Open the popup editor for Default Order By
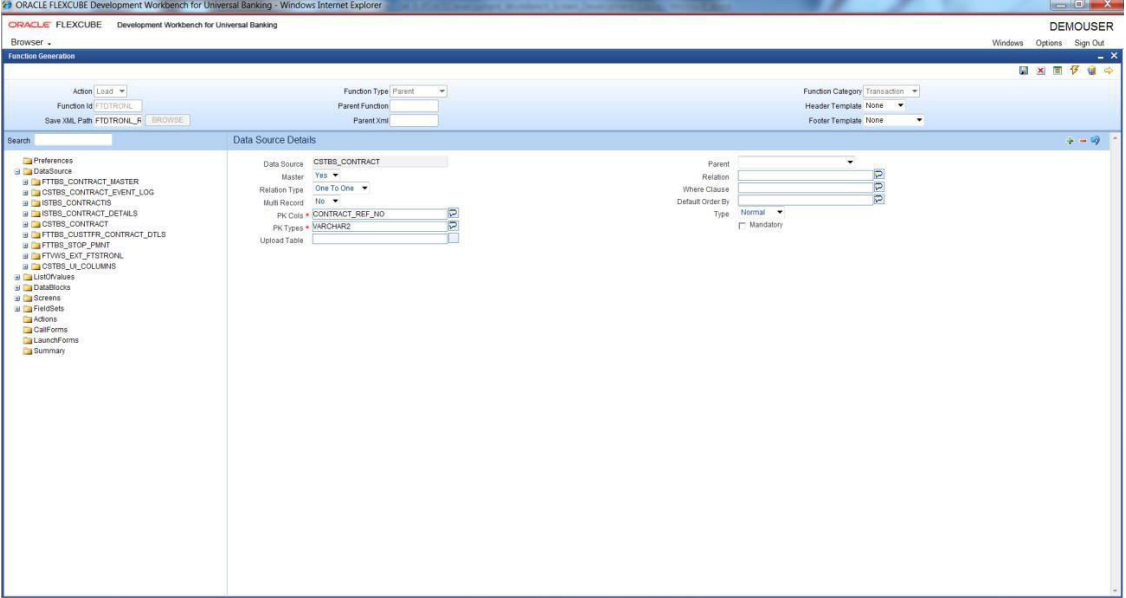This screenshot has width=1126, height=598. pos(879,200)
